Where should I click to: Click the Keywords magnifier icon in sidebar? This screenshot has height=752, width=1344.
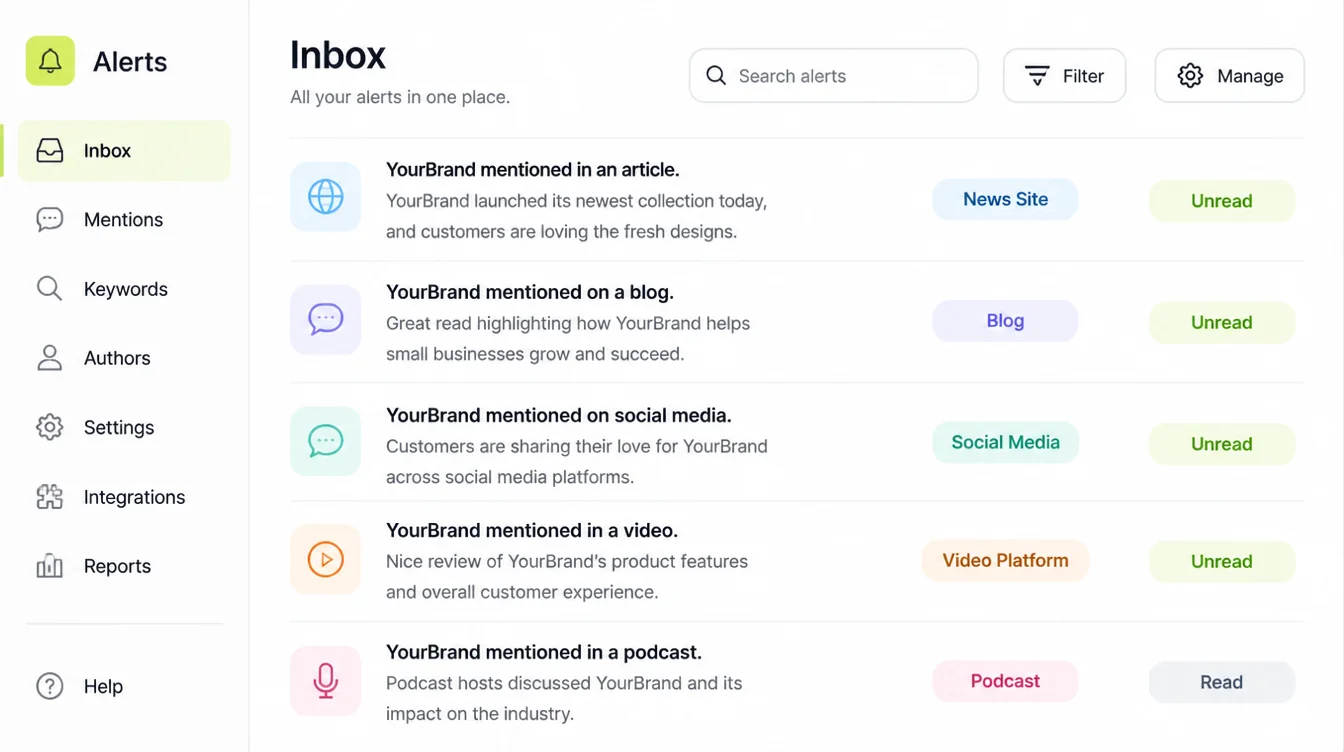tap(50, 289)
